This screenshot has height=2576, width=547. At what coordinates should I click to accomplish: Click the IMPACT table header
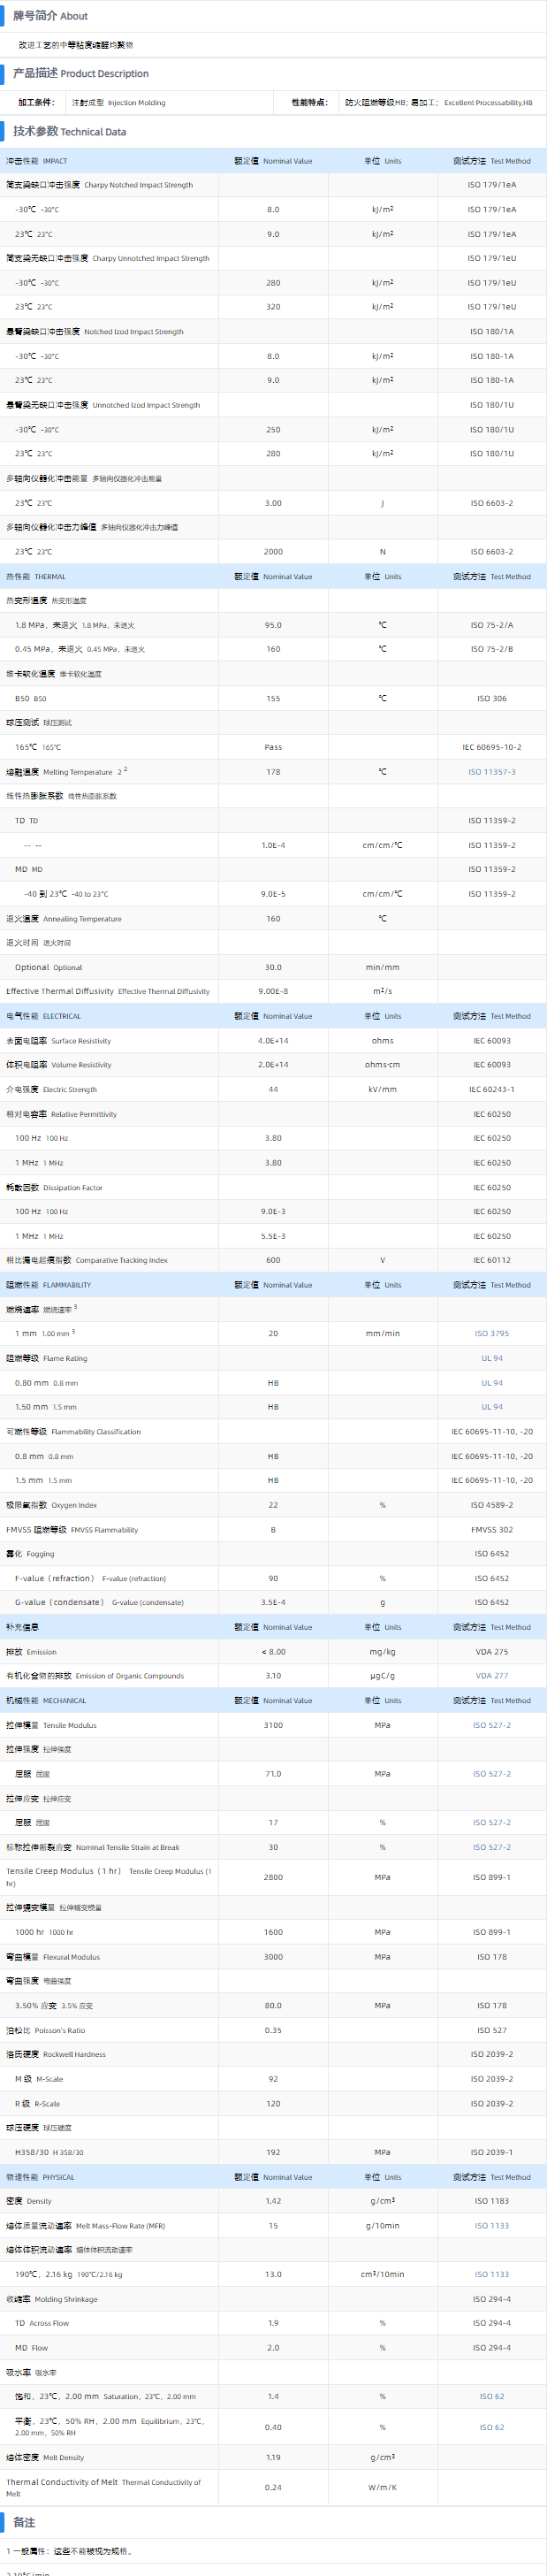[x=37, y=161]
